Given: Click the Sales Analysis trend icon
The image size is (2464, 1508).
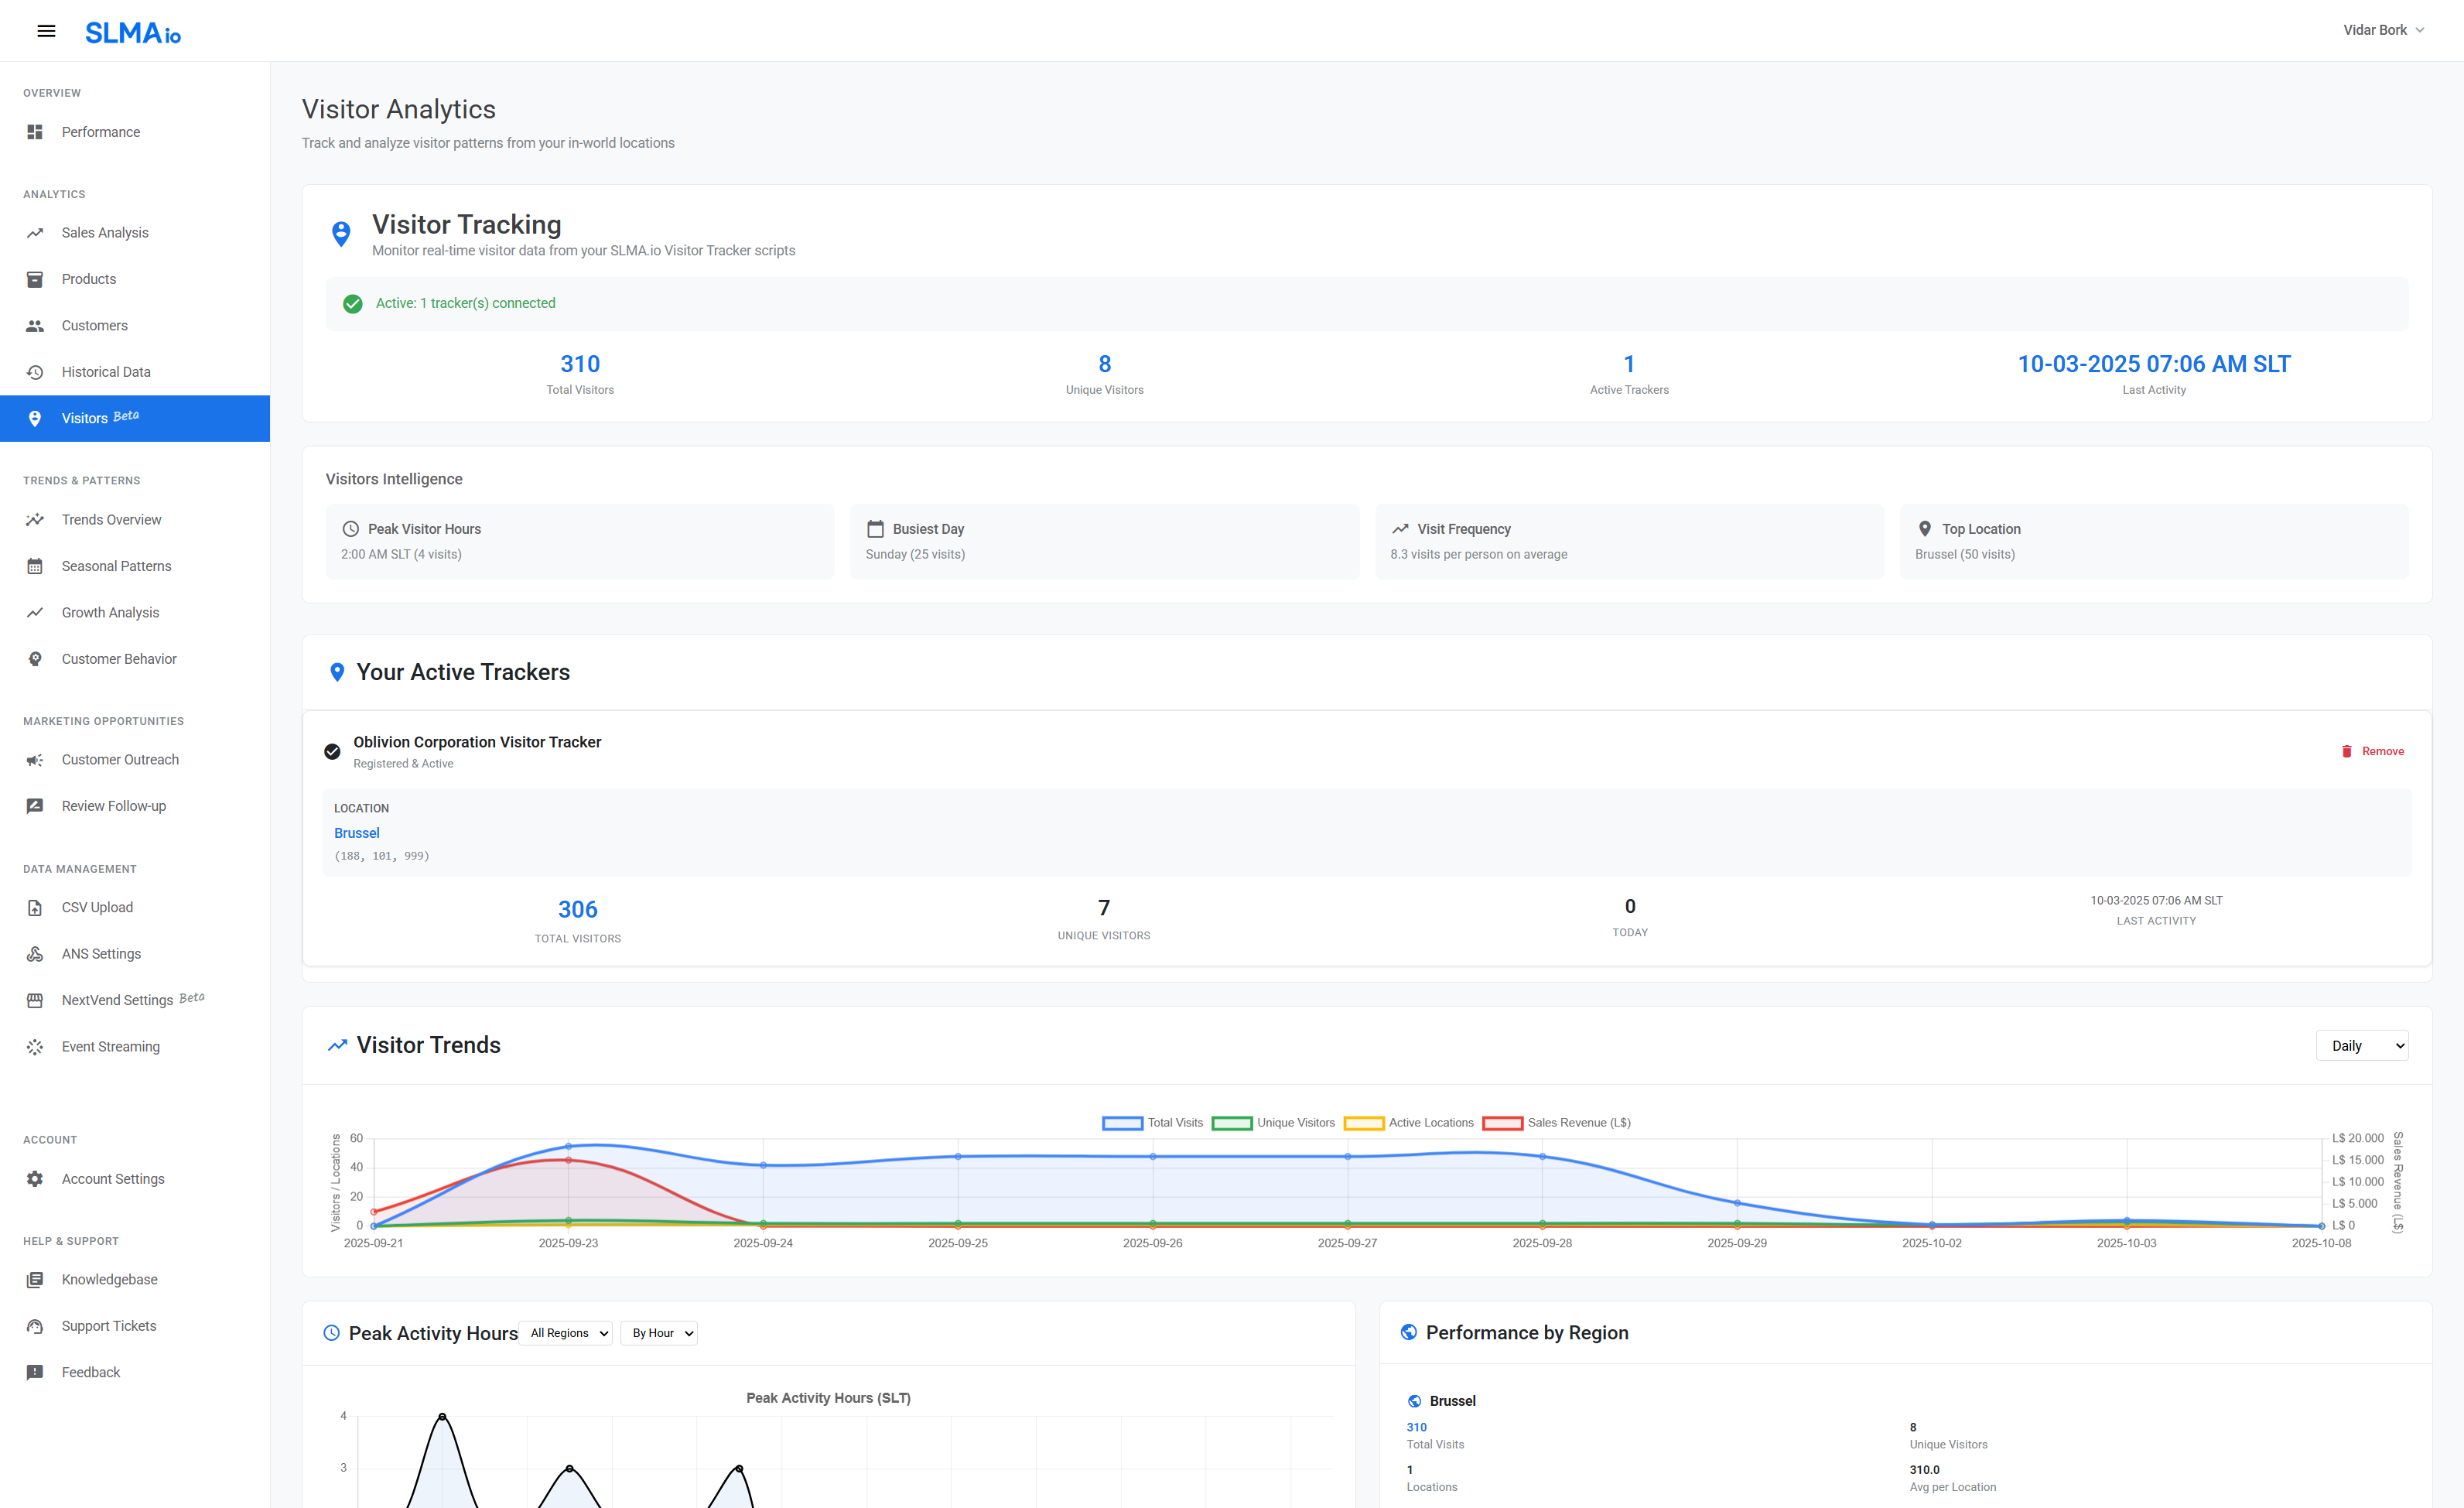Looking at the screenshot, I should point(35,233).
